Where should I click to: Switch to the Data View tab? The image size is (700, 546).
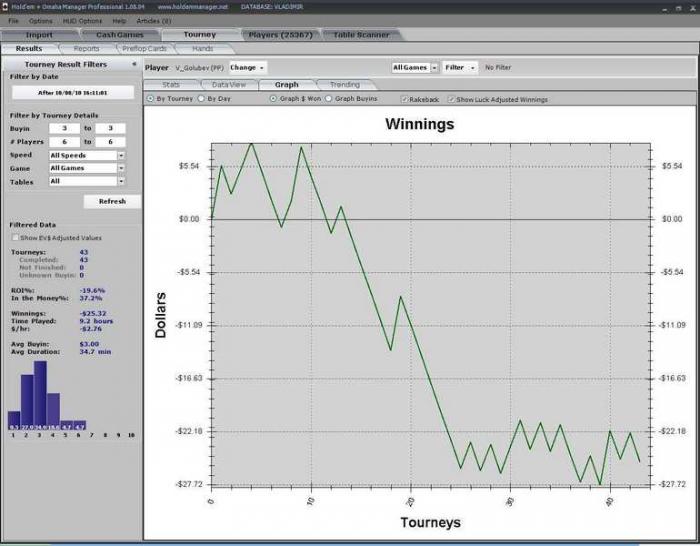click(229, 84)
